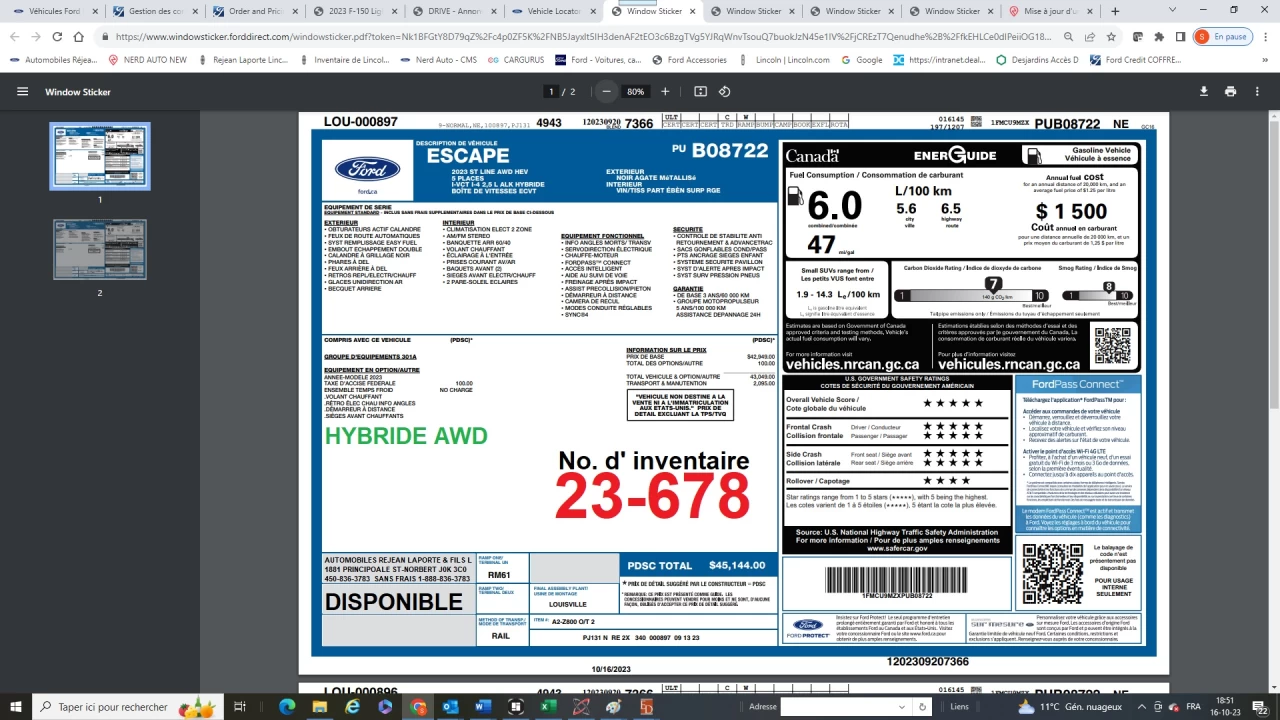Open Ford - Voitures, ca... bookmark

pyautogui.click(x=599, y=60)
